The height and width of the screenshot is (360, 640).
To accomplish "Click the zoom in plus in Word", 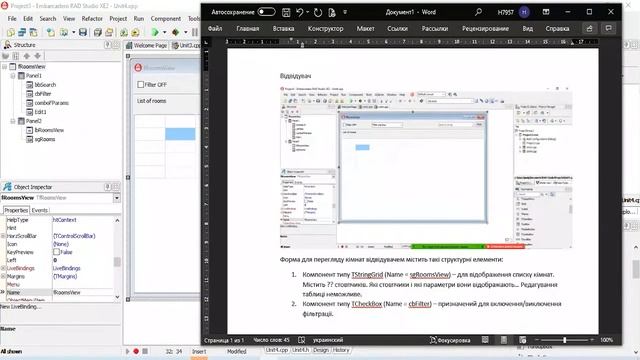I will click(x=592, y=340).
